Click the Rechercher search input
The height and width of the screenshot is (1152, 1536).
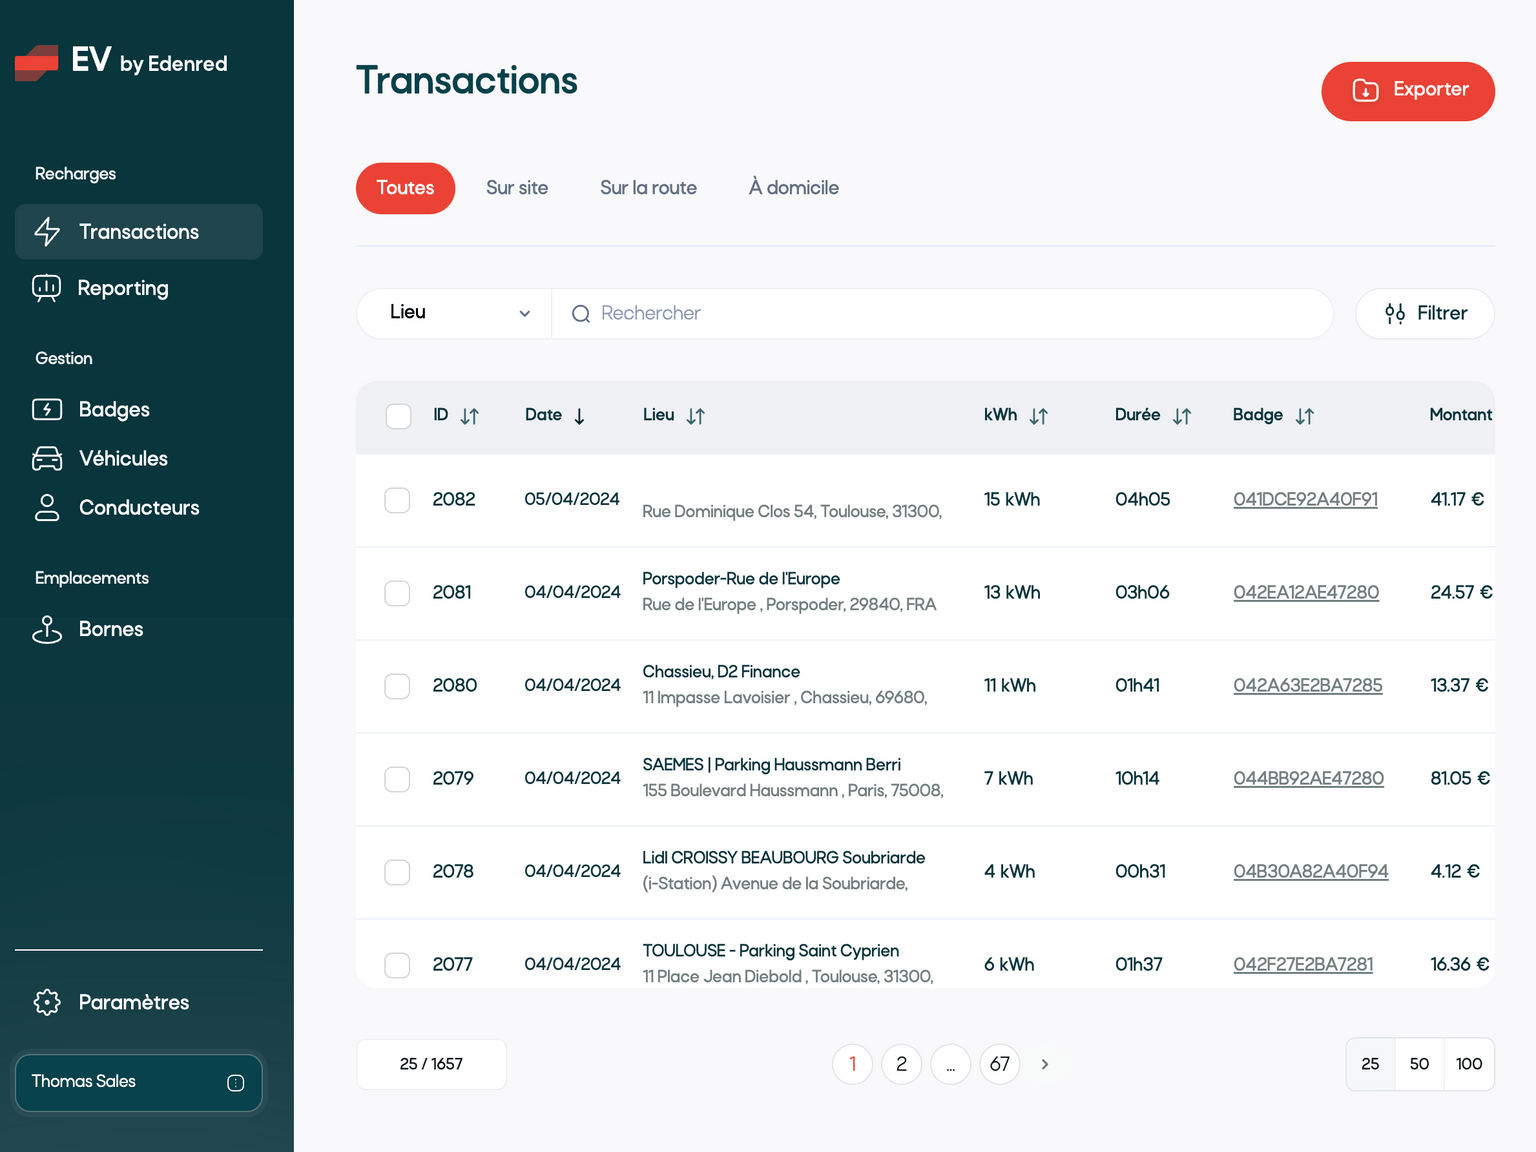click(942, 313)
